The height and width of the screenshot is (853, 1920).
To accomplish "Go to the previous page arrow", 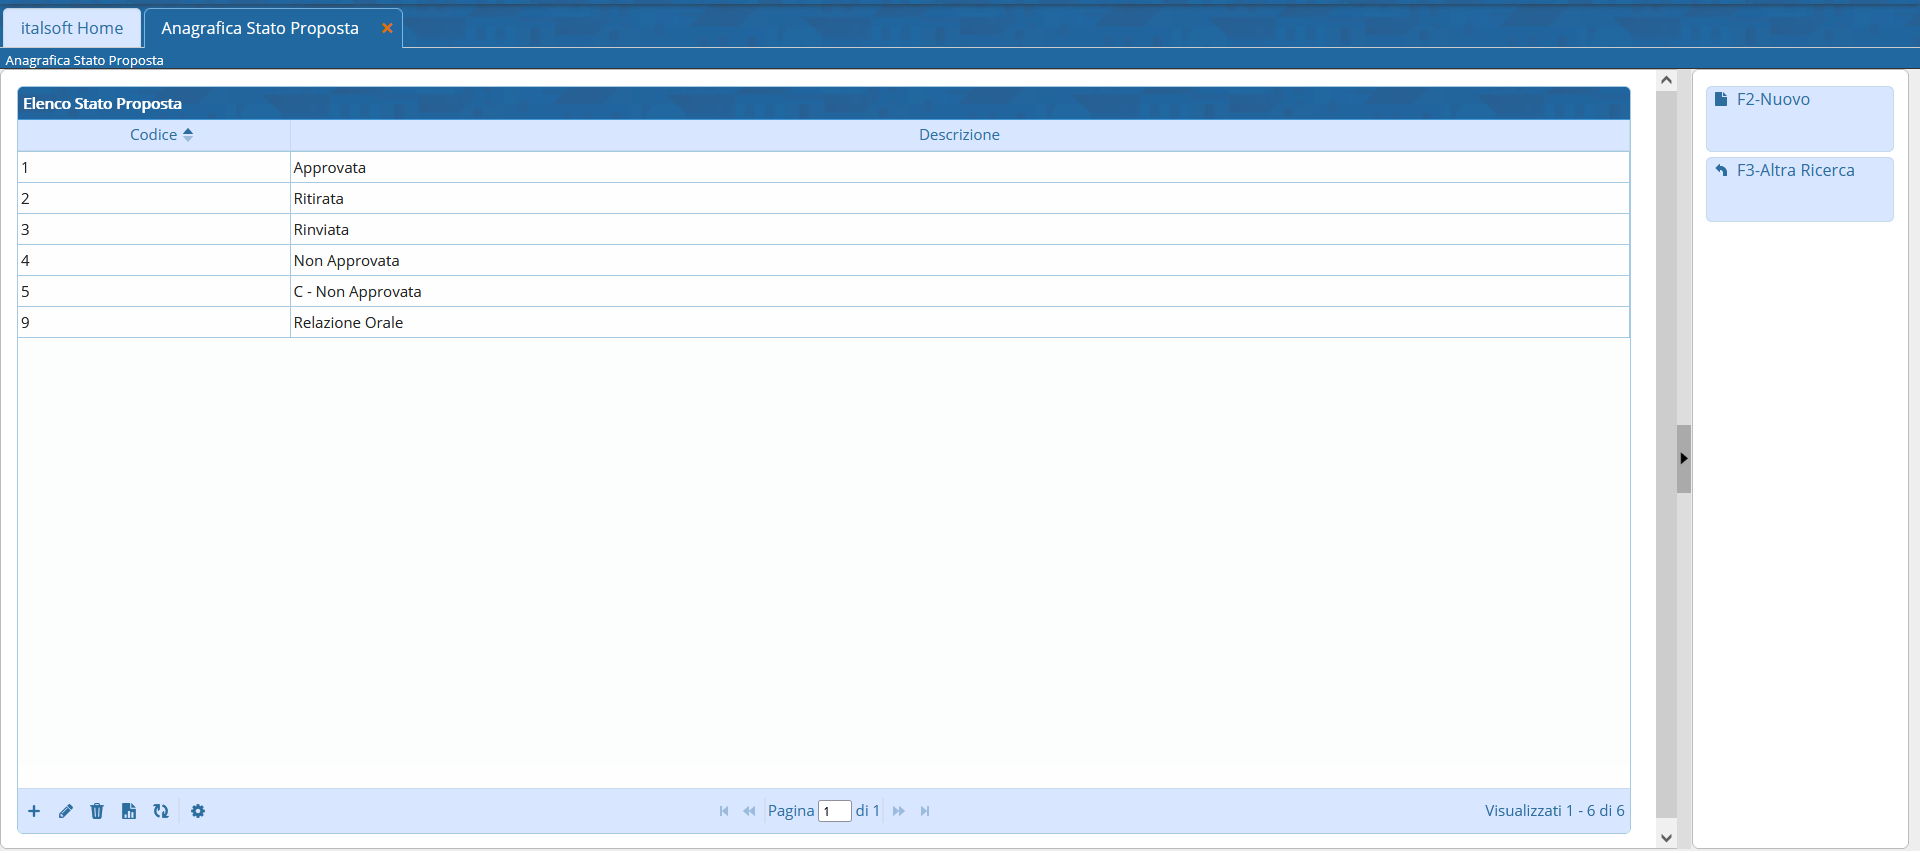I will [749, 811].
